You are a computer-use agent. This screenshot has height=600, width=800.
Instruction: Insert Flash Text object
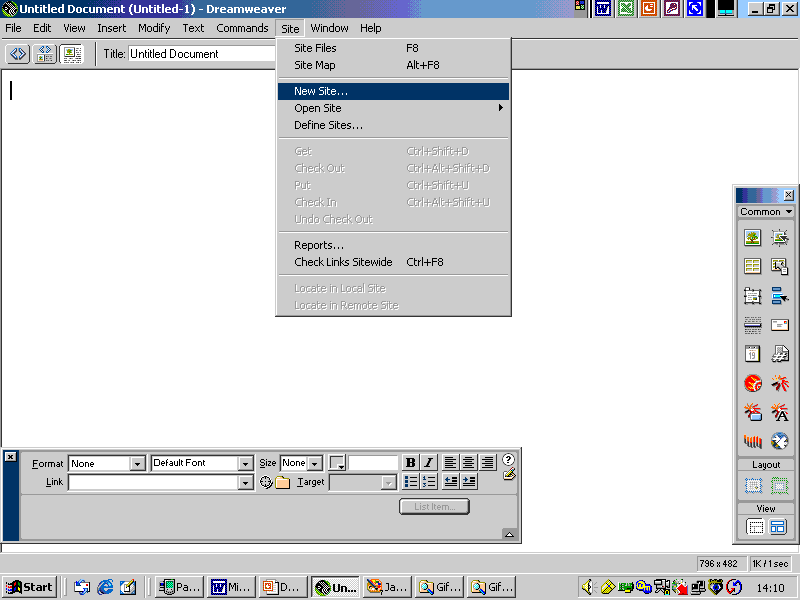pos(780,412)
